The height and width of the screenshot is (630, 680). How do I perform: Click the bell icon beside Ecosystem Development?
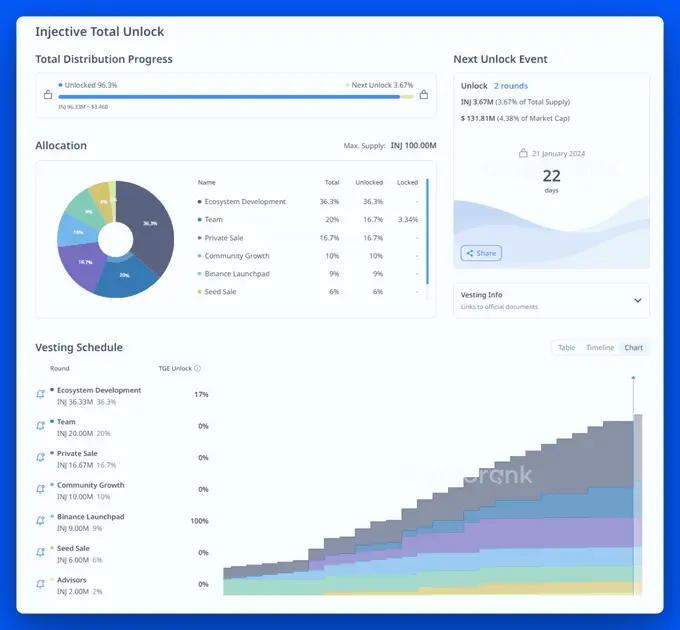pos(40,394)
